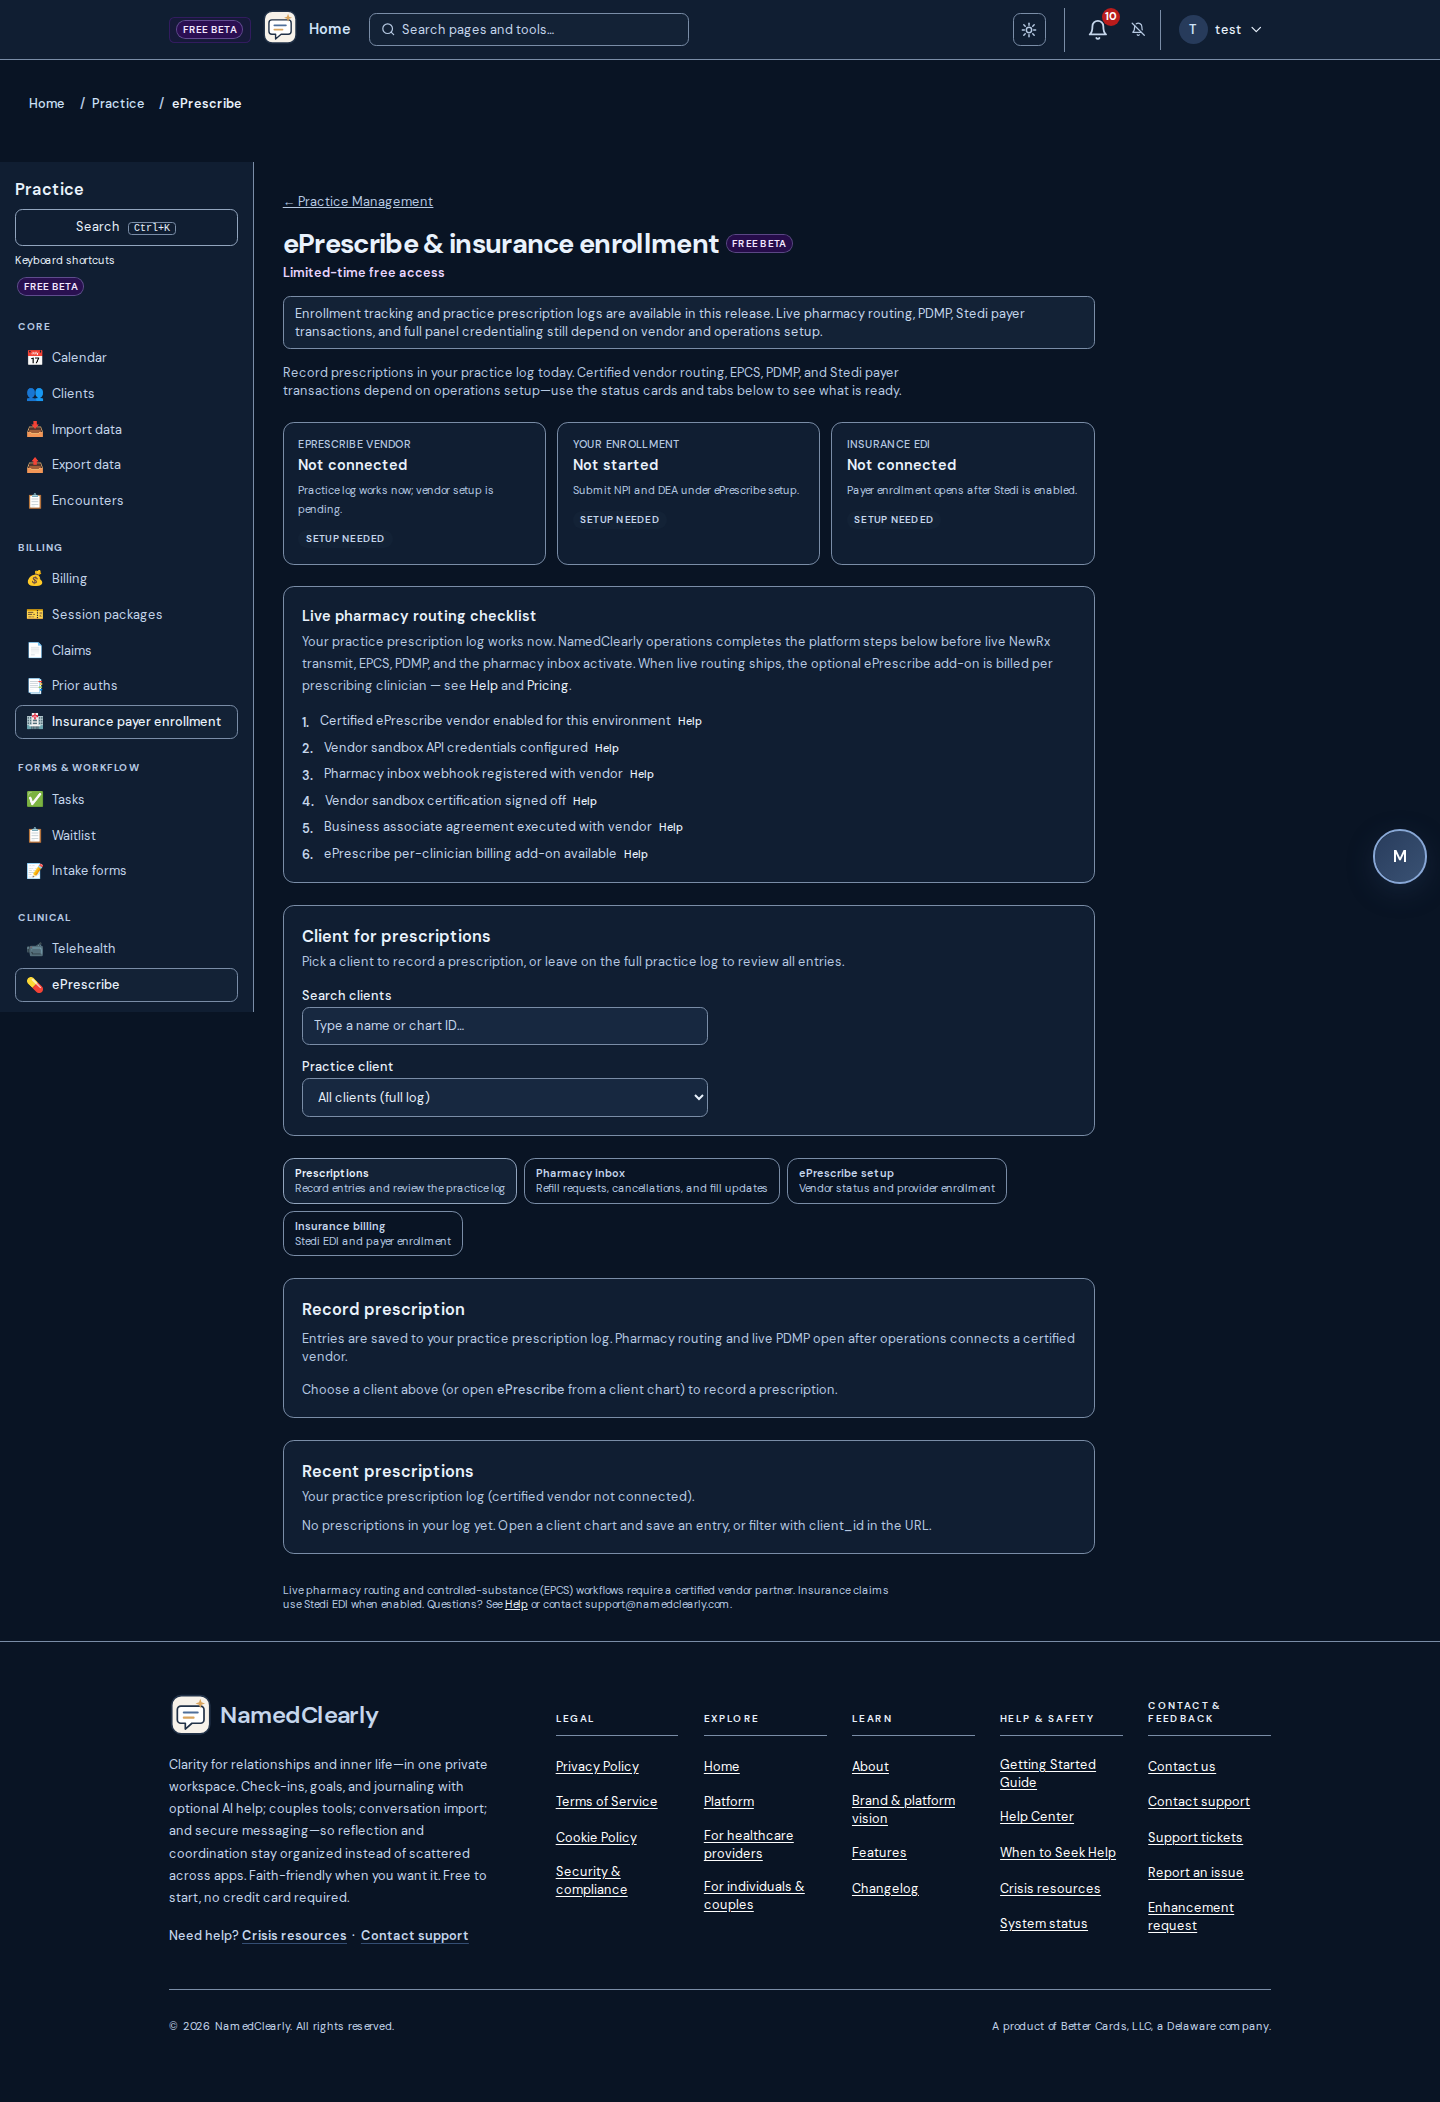Screen dimensions: 1440x2102
Task: Click Crisis resources beside Need help
Action: click(294, 1936)
